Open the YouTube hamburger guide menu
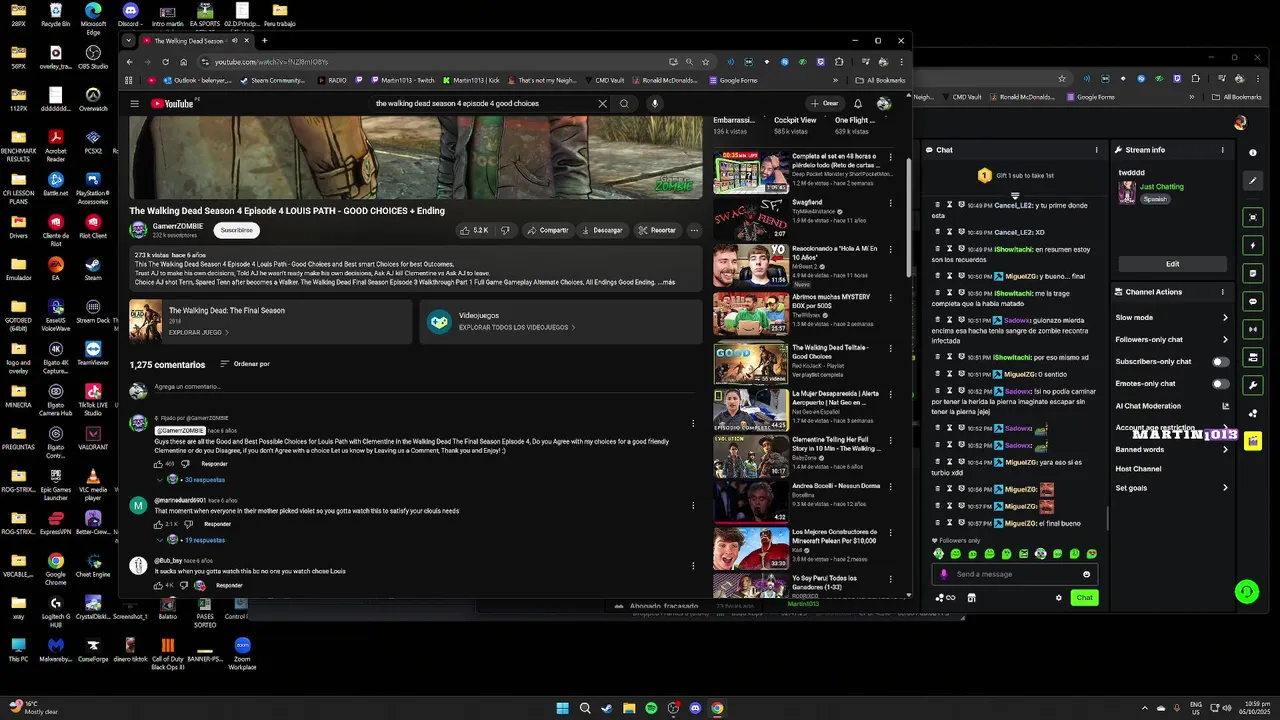Viewport: 1280px width, 720px height. [x=135, y=103]
